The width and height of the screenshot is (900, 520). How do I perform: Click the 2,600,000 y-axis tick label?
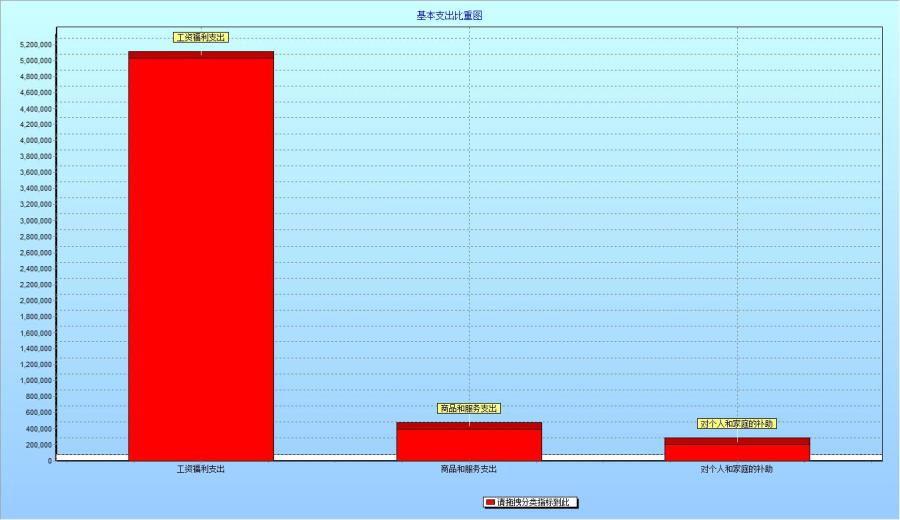coord(36,252)
